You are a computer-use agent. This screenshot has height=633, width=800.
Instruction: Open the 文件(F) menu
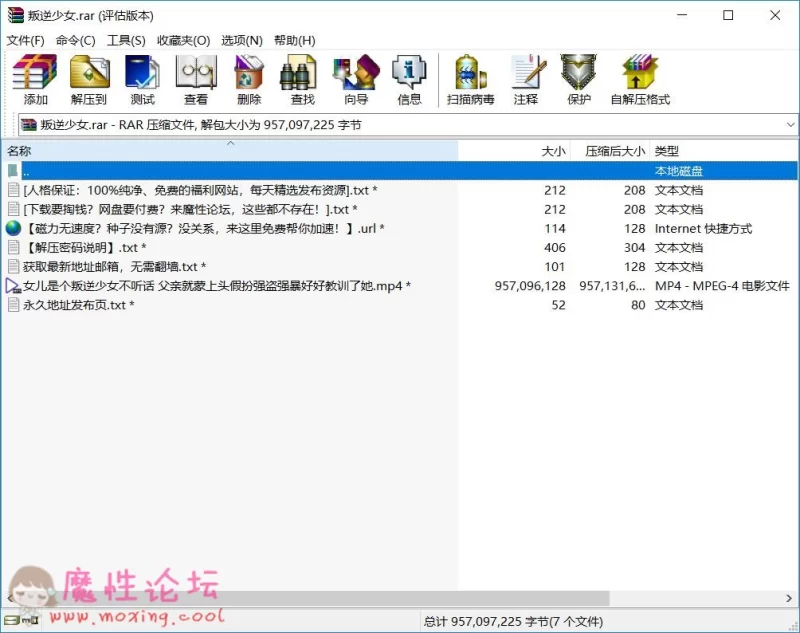26,40
